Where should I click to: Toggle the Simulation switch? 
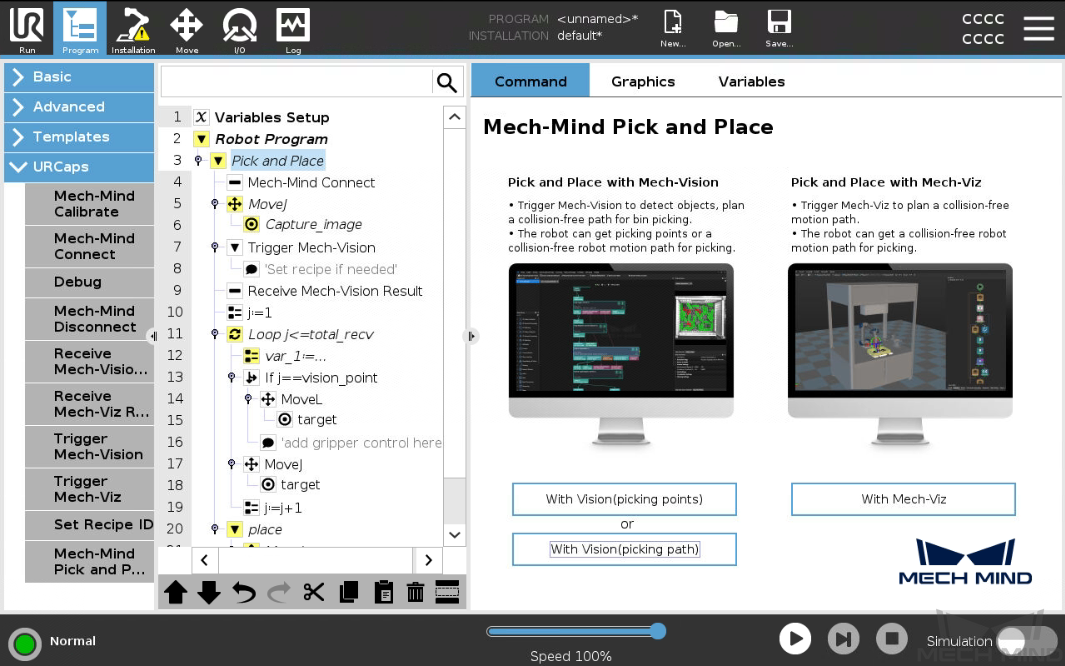tap(1026, 640)
